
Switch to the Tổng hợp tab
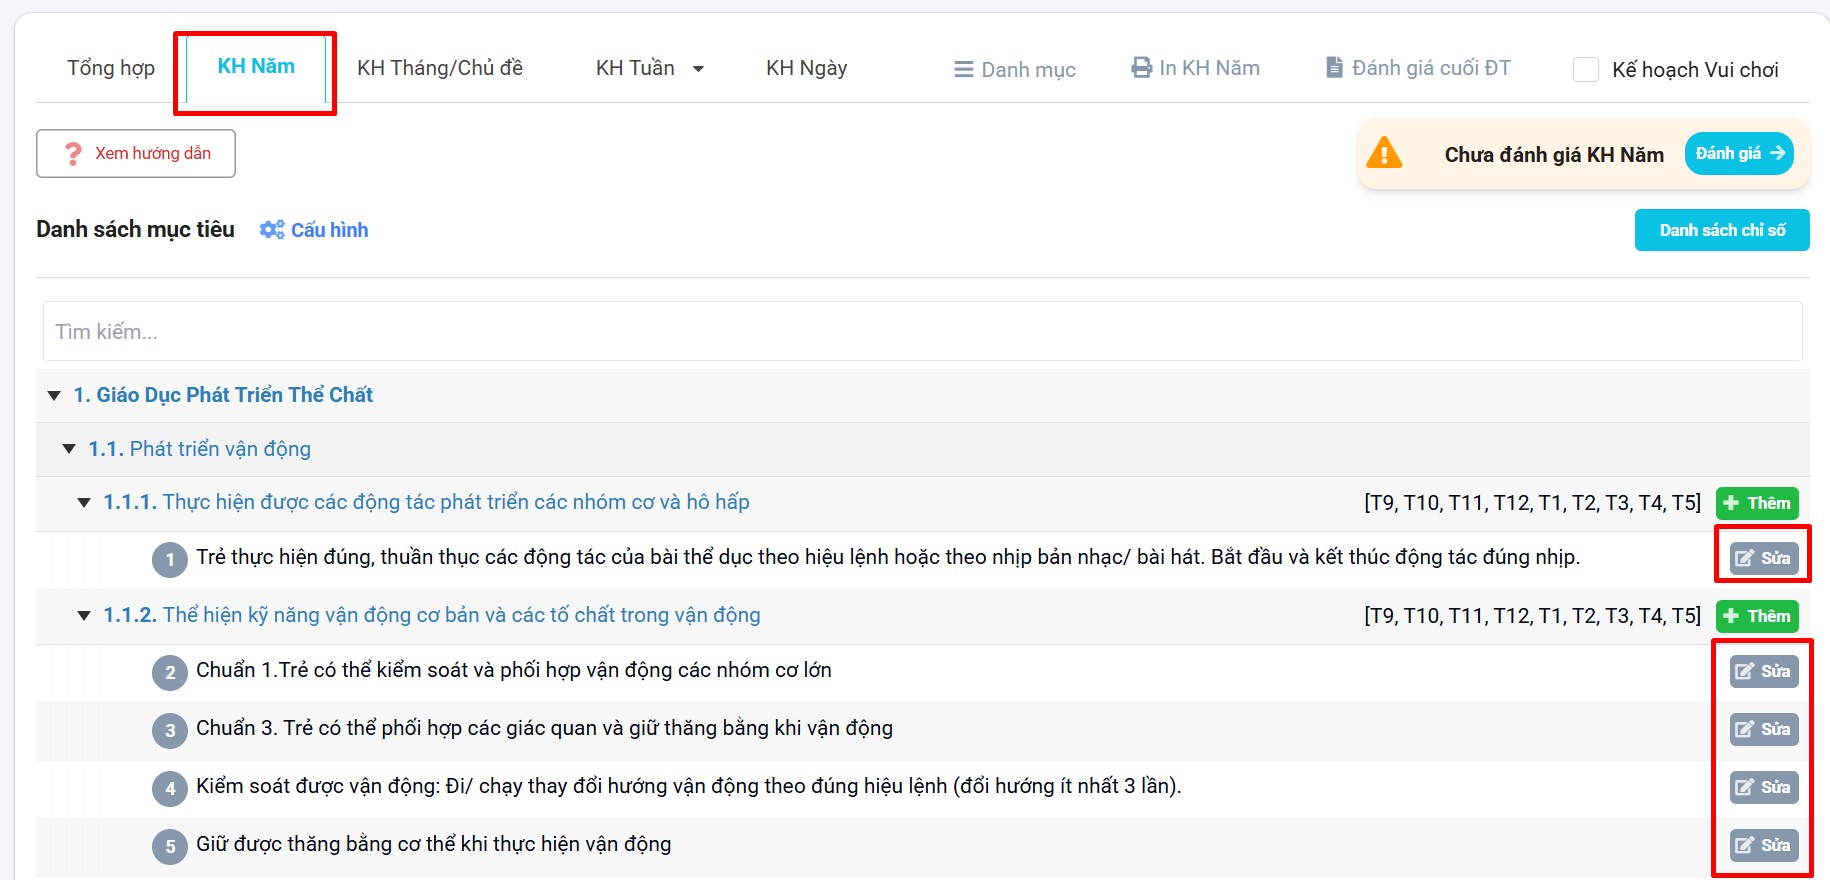click(x=111, y=68)
